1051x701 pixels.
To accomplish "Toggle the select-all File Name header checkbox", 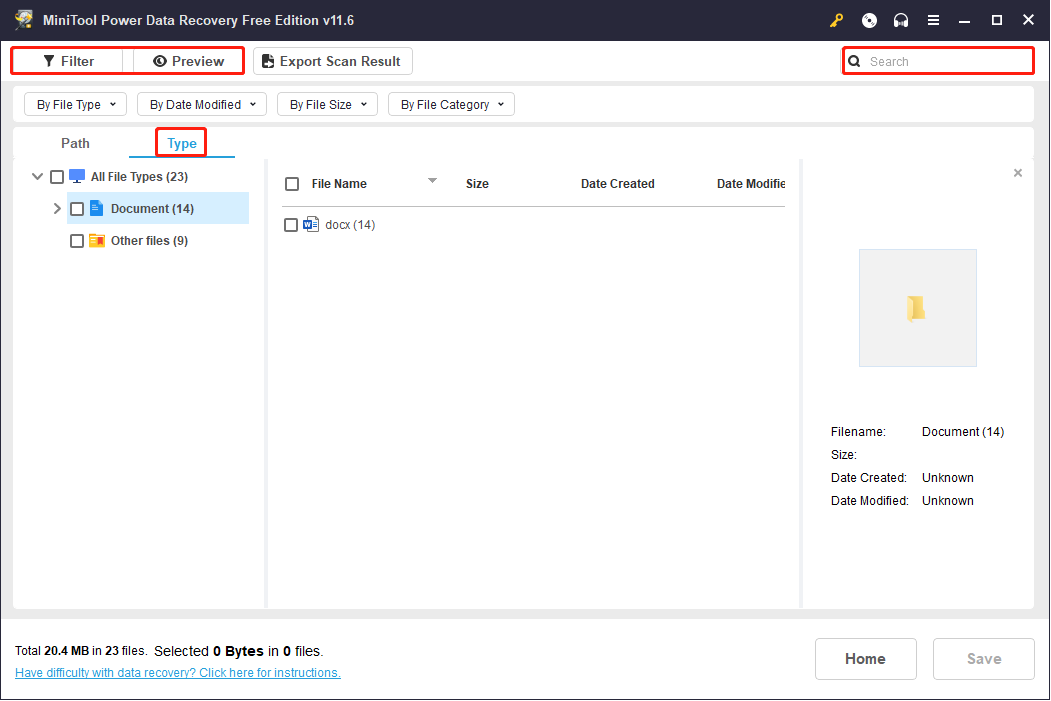I will (292, 184).
